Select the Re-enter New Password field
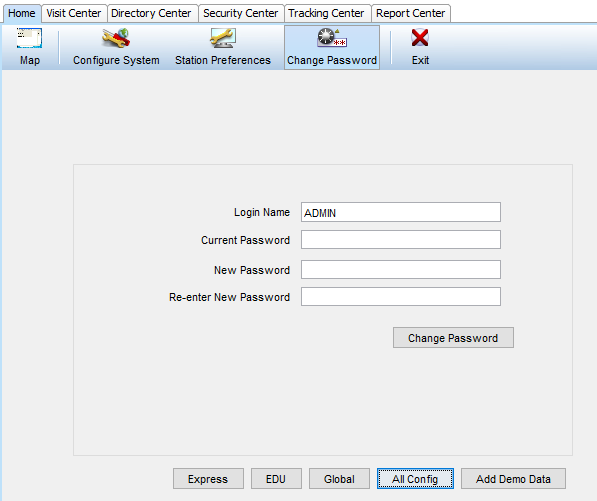The width and height of the screenshot is (597, 501). point(401,297)
